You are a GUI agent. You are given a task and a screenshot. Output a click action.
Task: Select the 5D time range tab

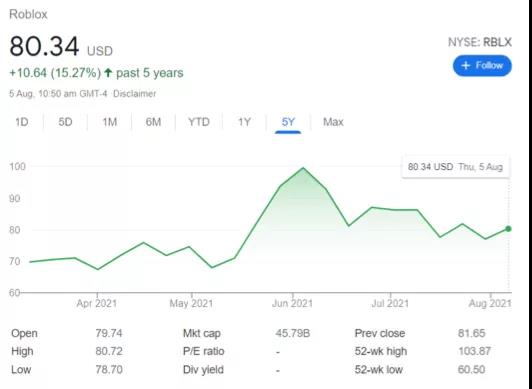click(65, 122)
